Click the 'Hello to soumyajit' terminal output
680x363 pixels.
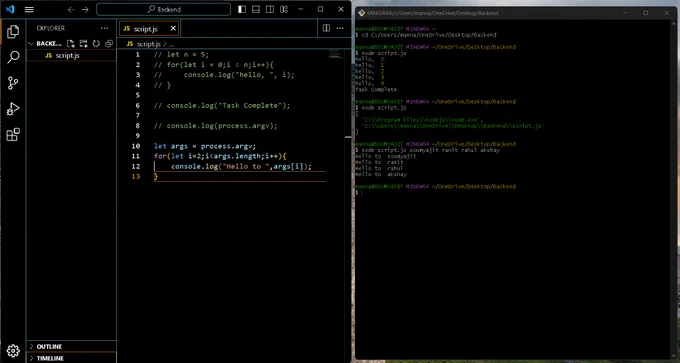pyautogui.click(x=386, y=156)
